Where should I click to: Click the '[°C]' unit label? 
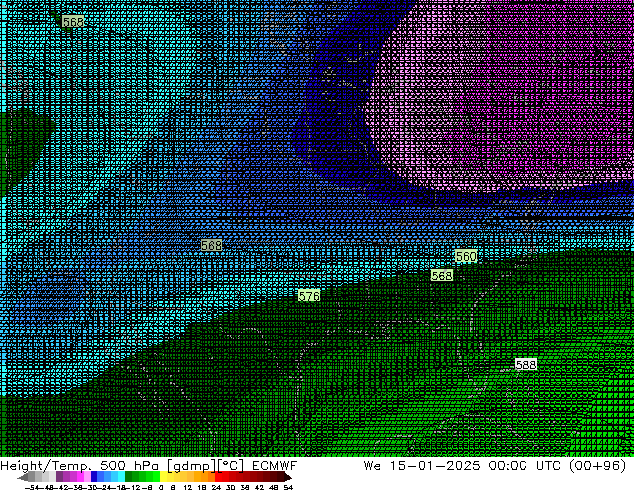coord(230,466)
